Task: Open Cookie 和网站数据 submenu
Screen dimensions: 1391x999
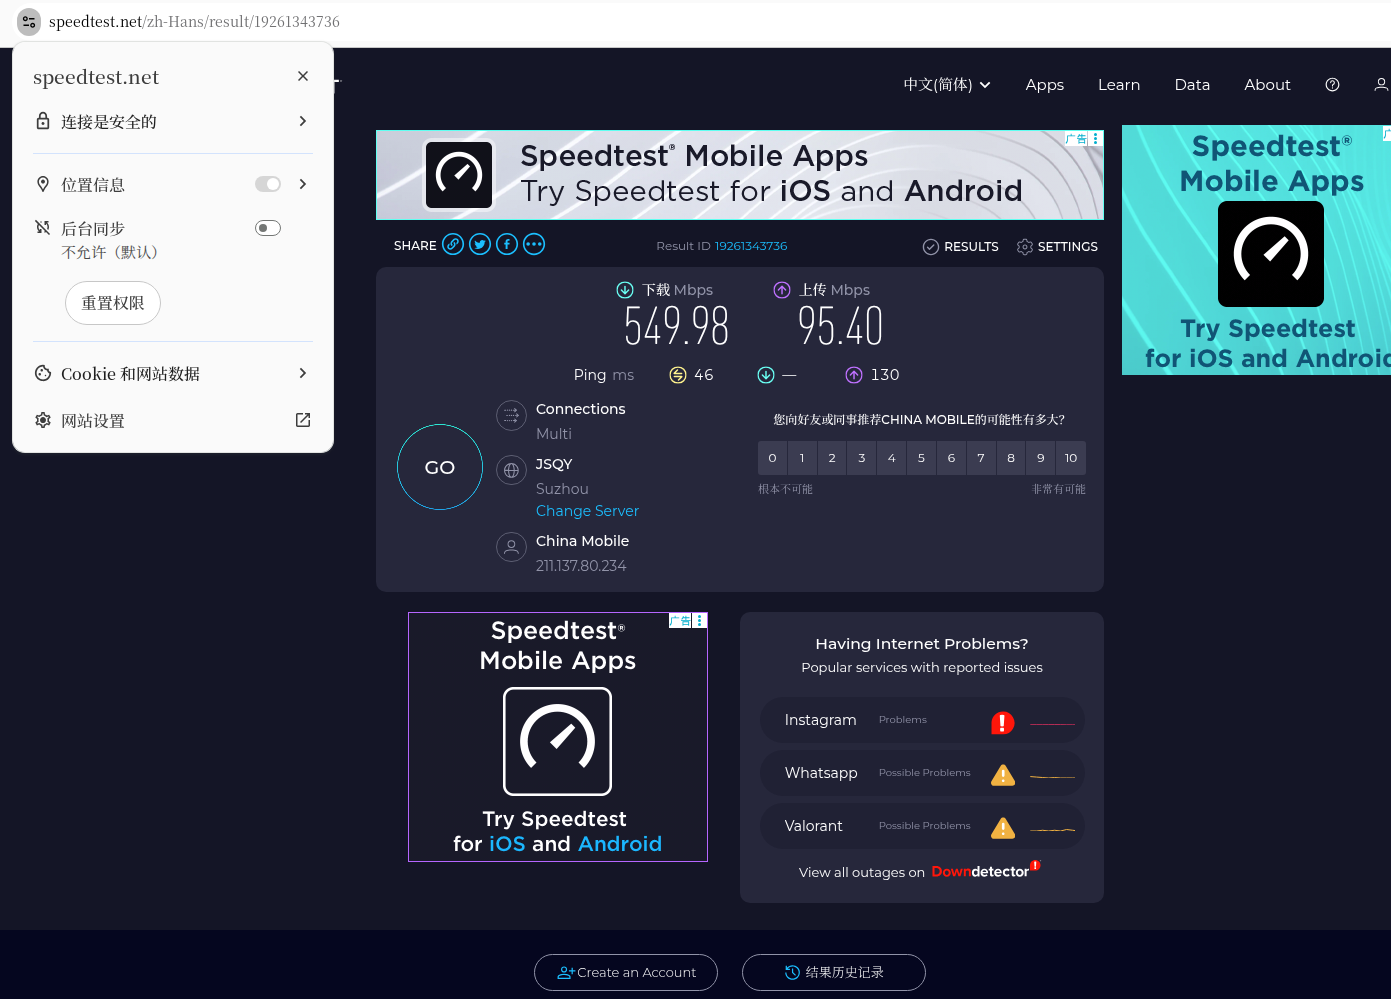Action: (x=173, y=373)
